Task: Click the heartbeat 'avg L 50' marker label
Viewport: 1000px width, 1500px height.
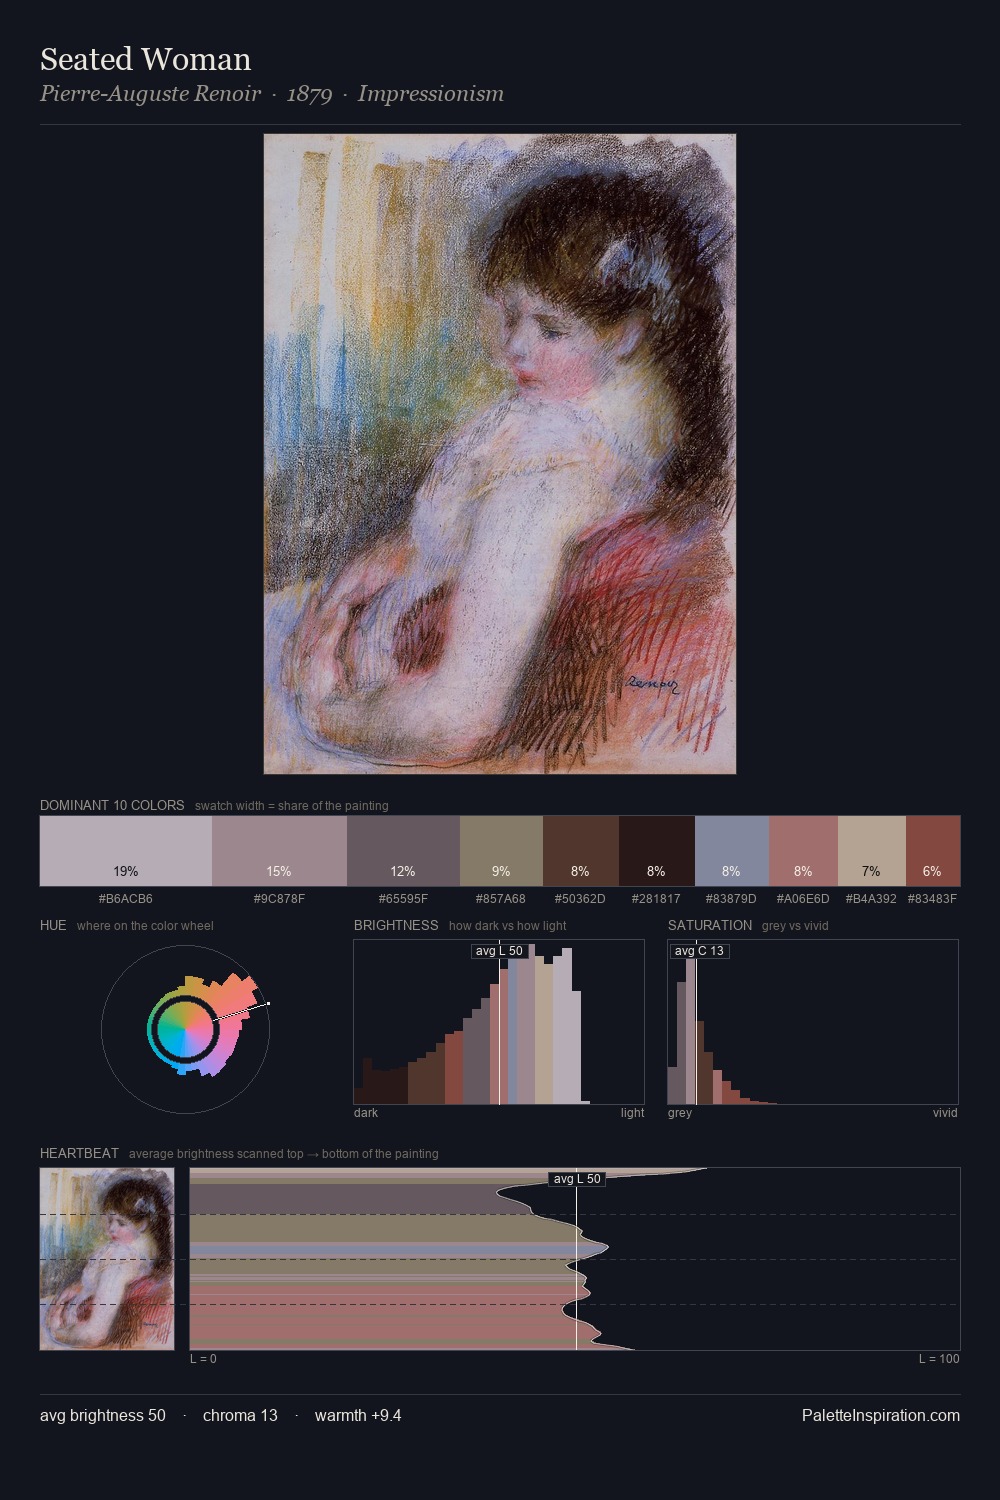Action: tap(577, 1179)
